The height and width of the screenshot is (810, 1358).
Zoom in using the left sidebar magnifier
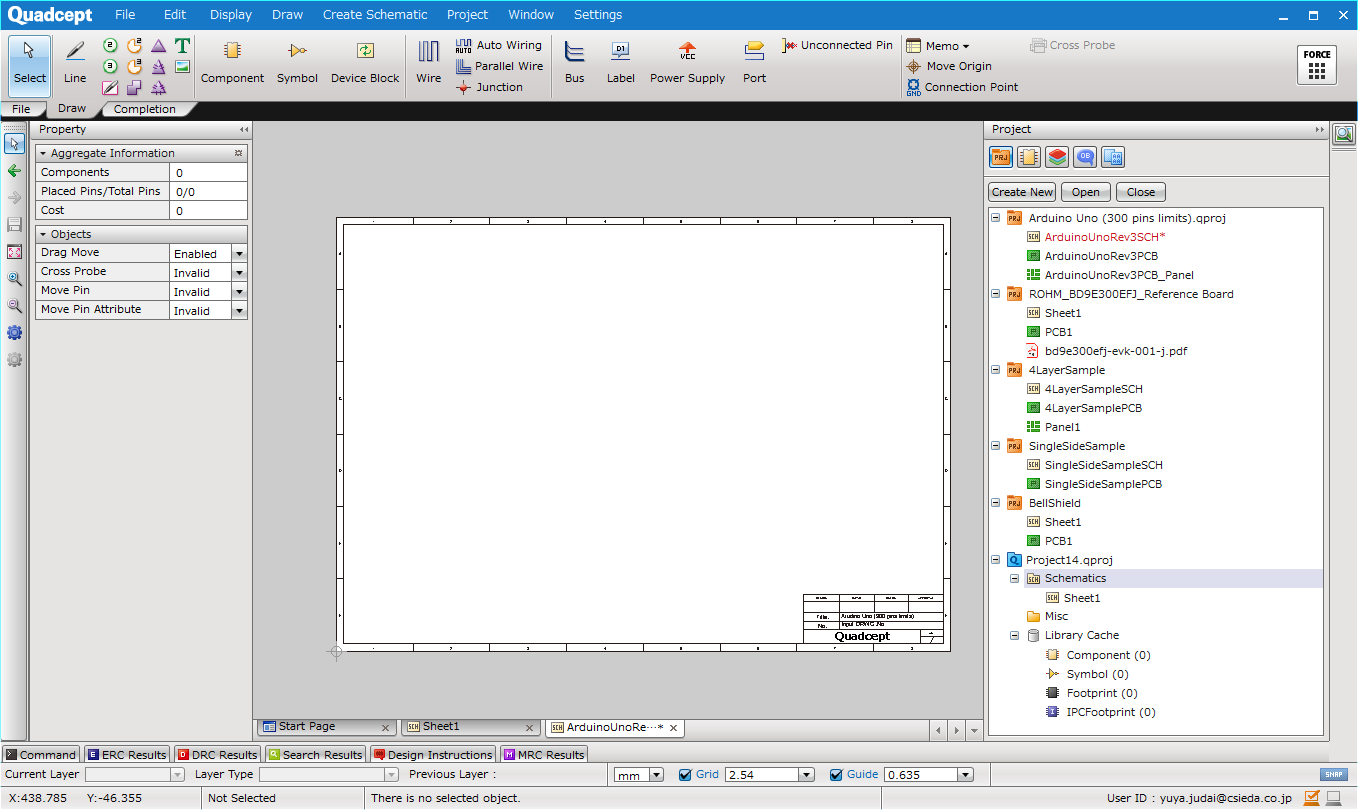(x=14, y=279)
